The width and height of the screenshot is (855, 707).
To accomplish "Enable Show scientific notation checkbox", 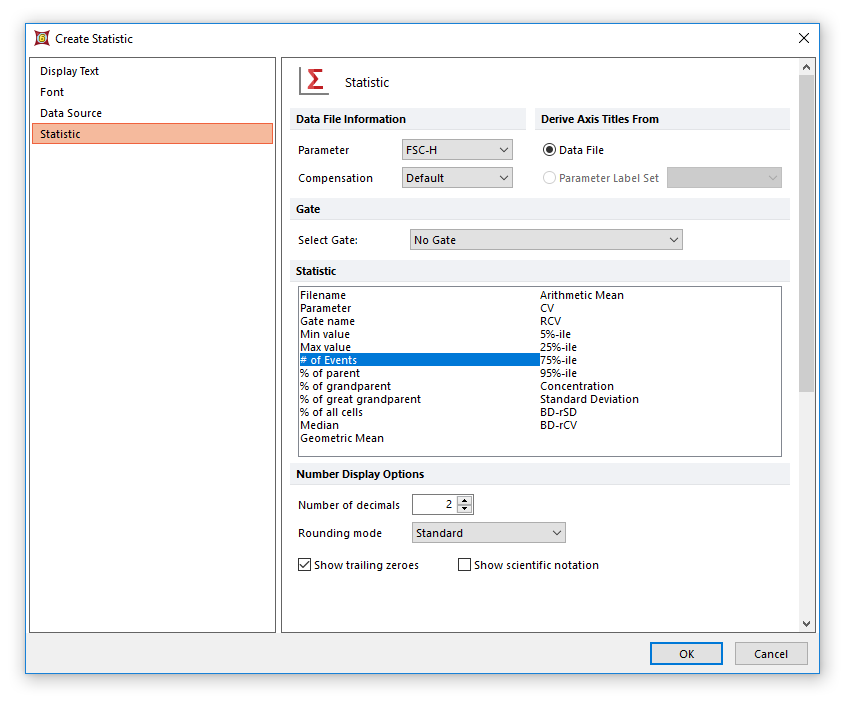I will tap(464, 565).
